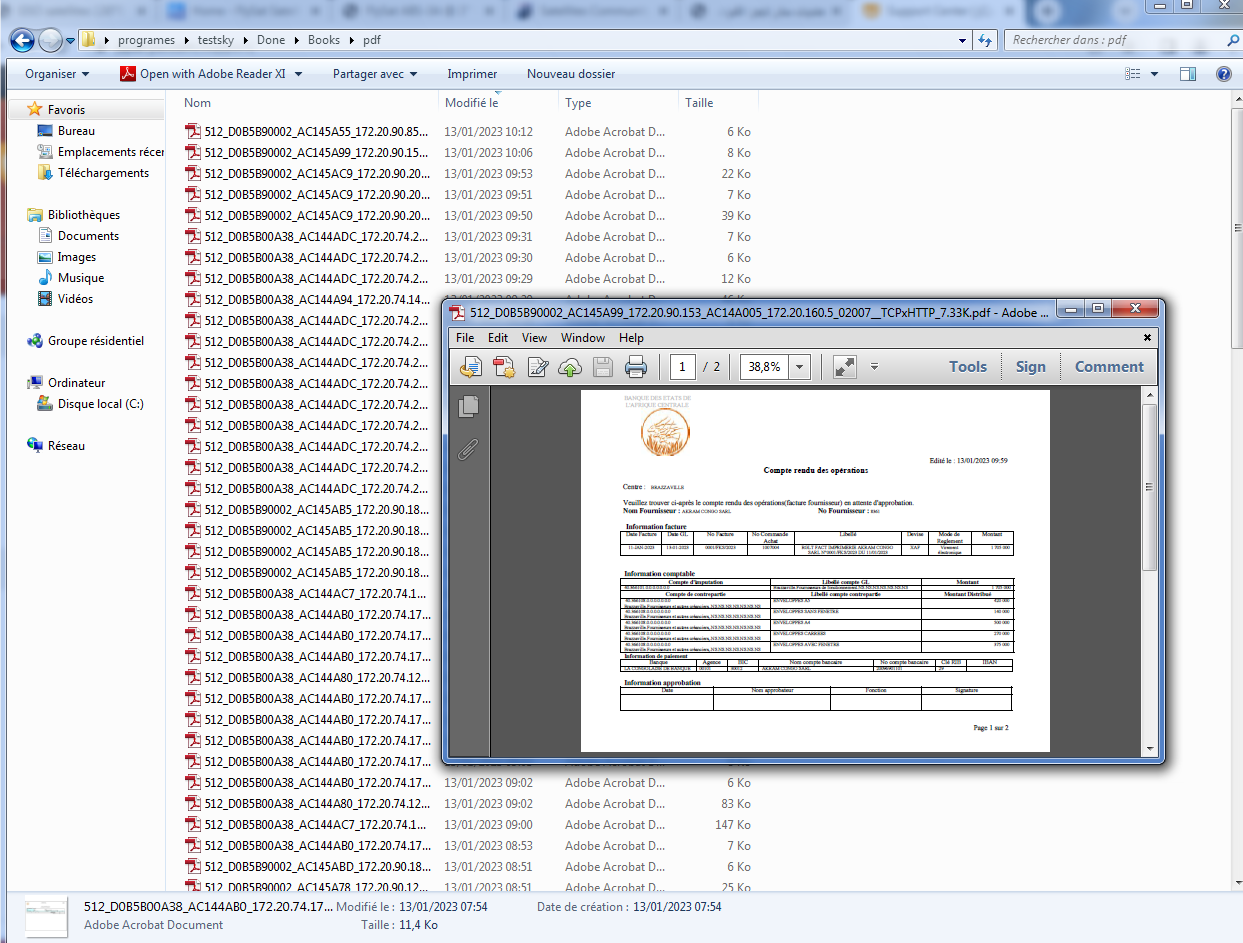Click the page number input field
This screenshot has height=943, width=1243.
(682, 367)
